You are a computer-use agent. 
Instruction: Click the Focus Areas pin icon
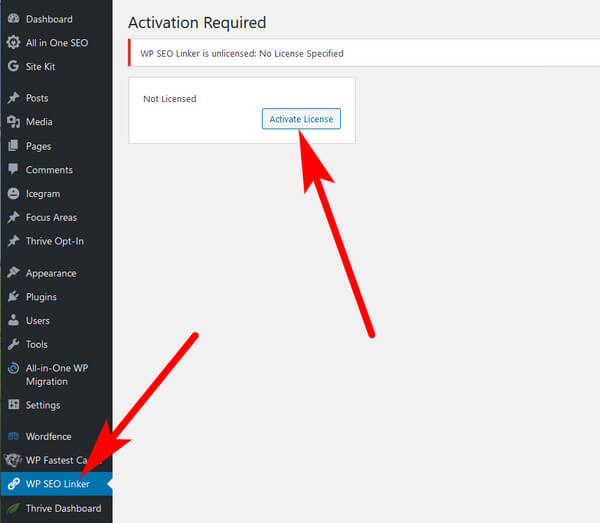coord(13,217)
